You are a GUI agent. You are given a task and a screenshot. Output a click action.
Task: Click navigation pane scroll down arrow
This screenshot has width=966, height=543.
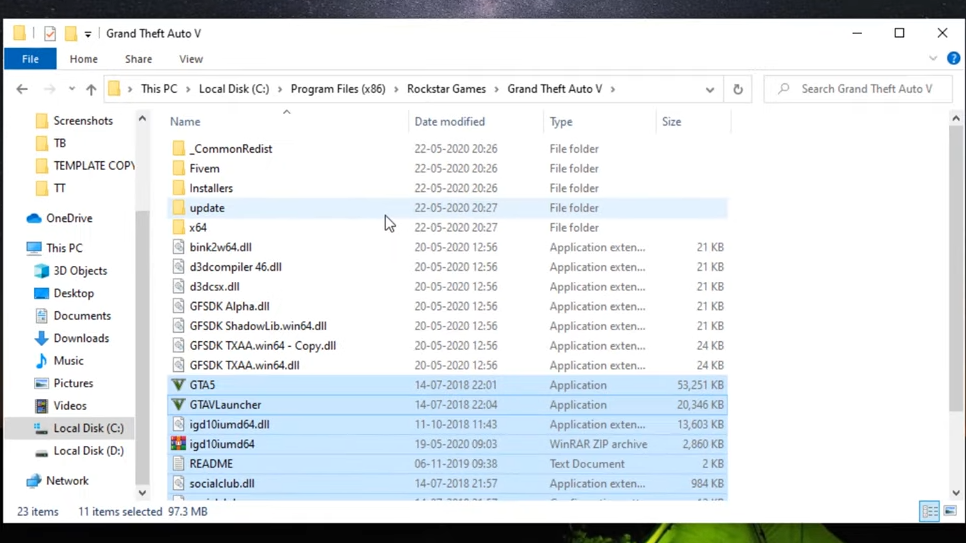click(142, 492)
